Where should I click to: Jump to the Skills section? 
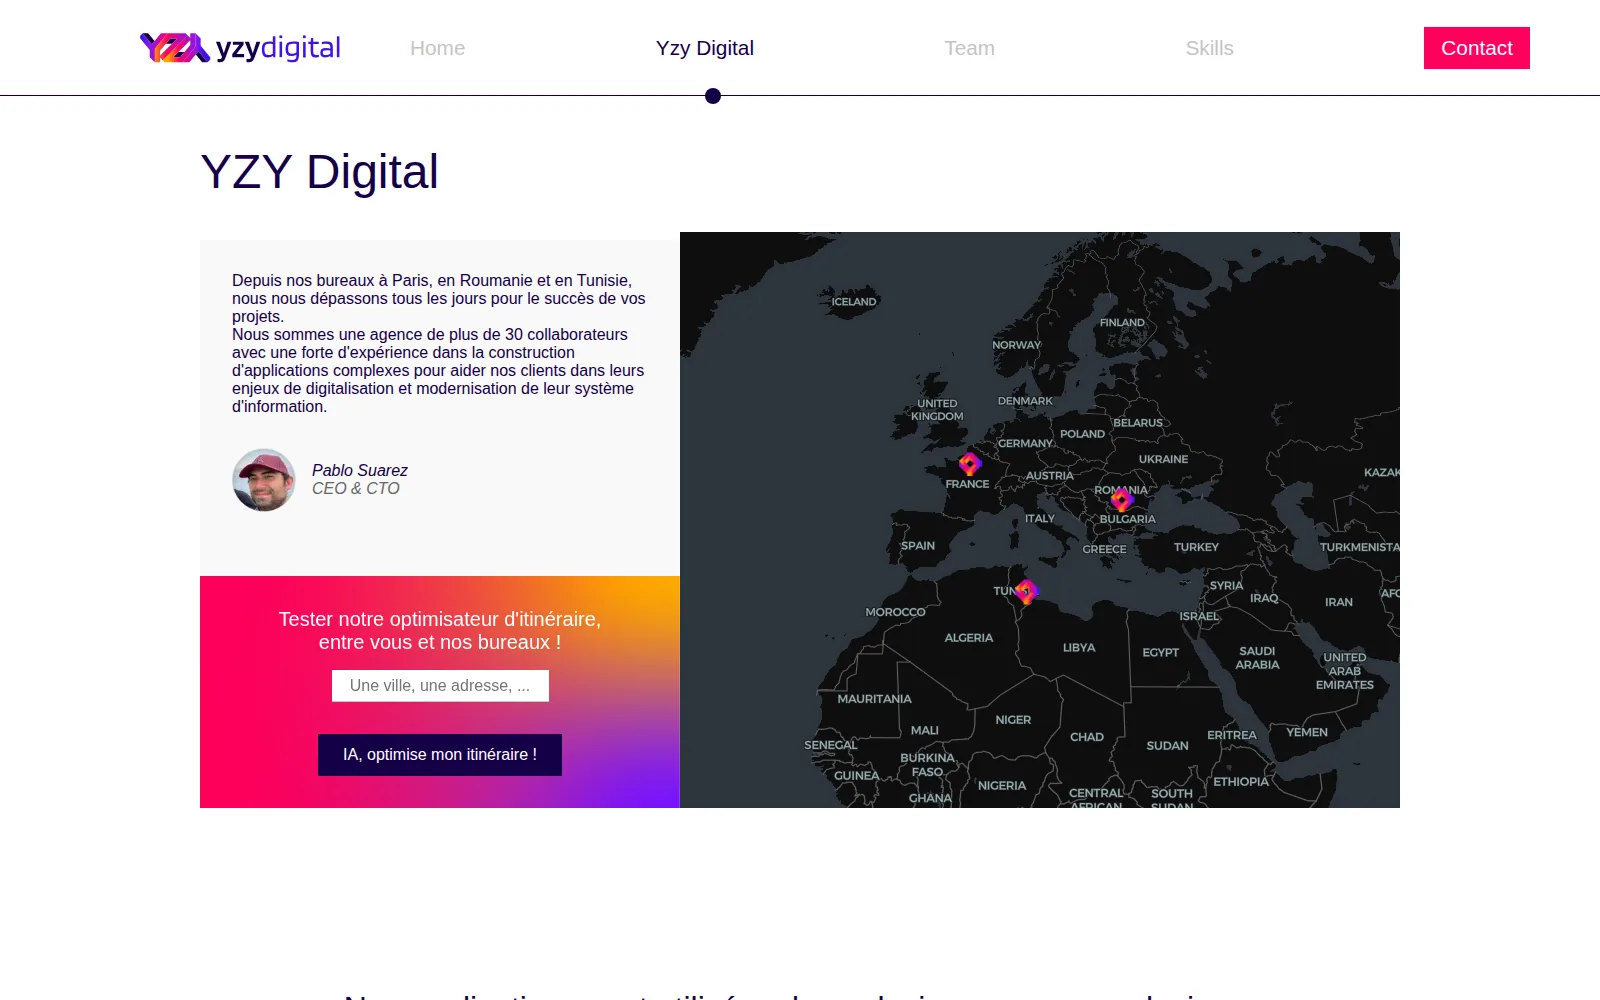1209,48
